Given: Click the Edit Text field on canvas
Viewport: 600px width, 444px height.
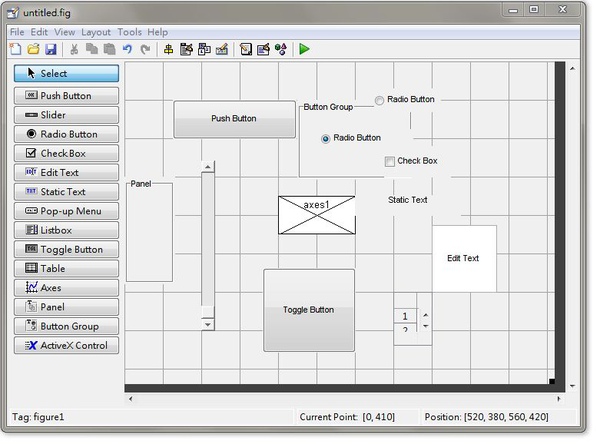Looking at the screenshot, I should (464, 259).
